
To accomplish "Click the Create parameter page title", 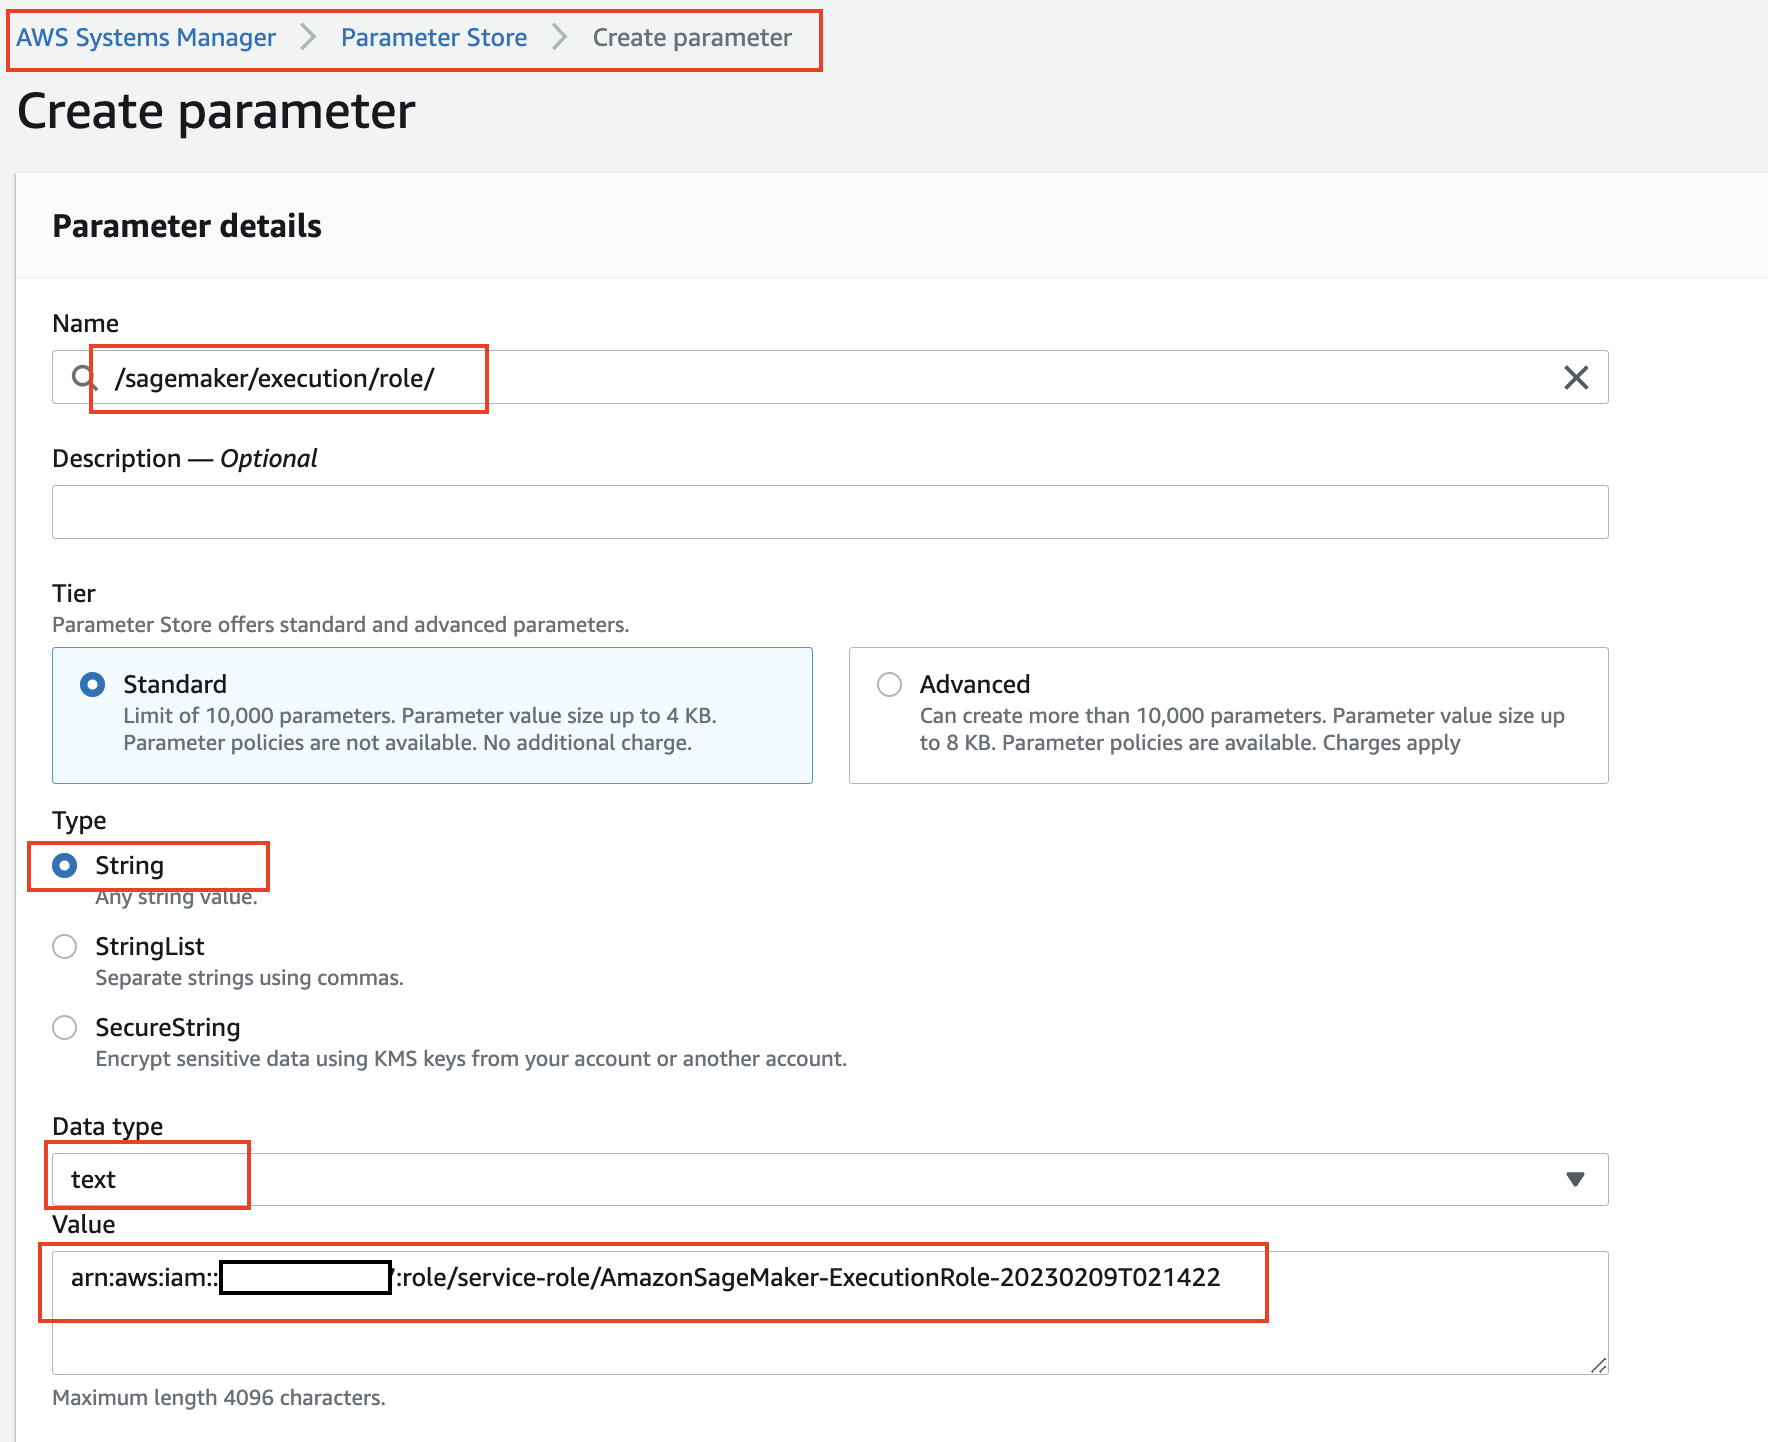I will coord(216,111).
